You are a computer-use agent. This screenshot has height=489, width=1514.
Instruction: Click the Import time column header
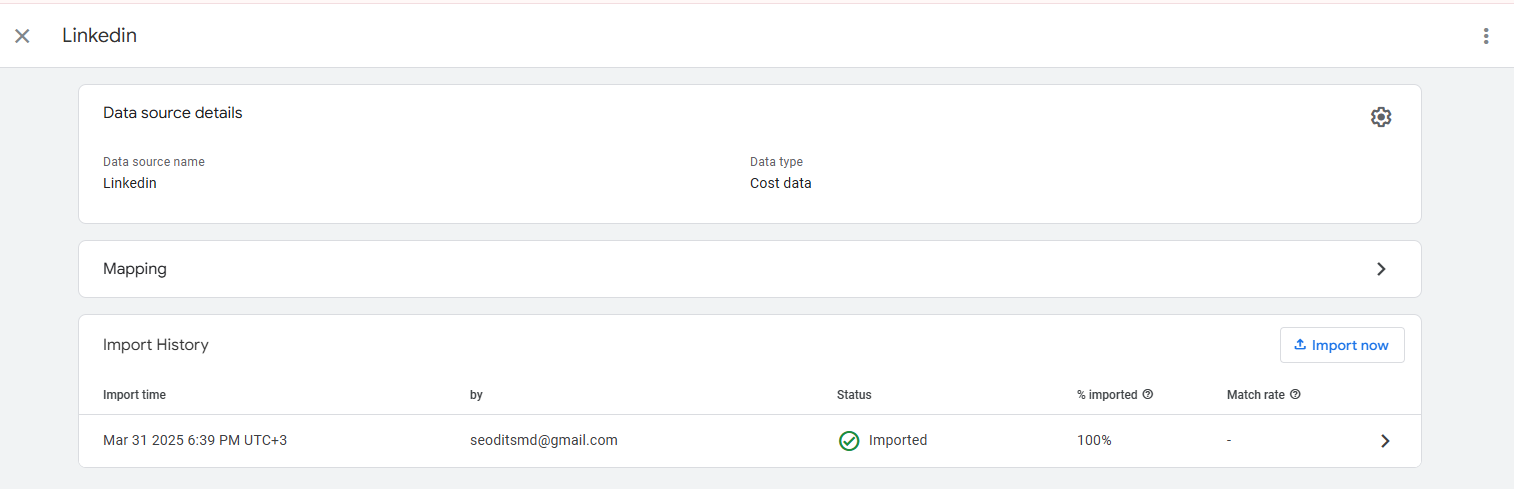pos(134,395)
